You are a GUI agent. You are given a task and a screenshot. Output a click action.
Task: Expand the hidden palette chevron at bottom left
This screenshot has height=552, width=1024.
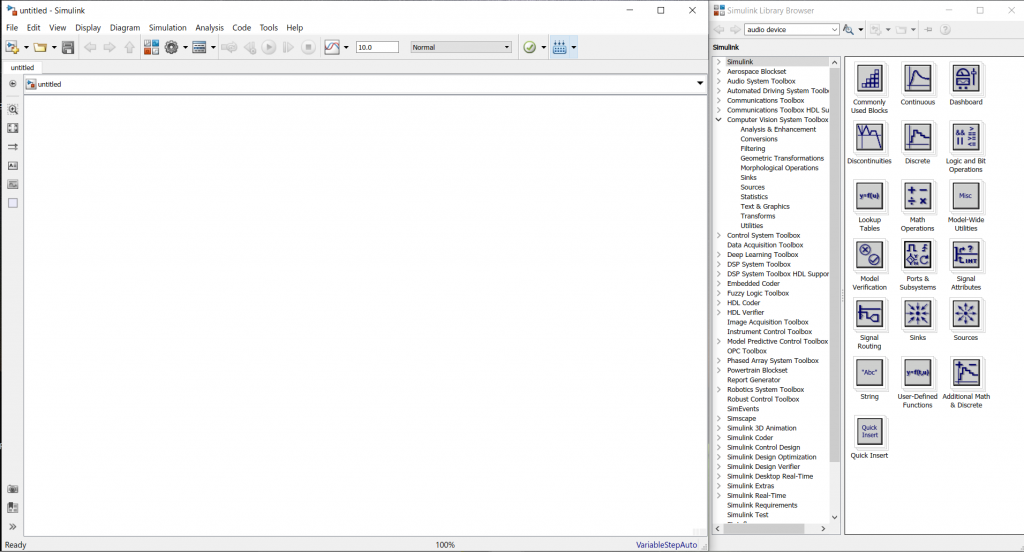pos(12,527)
